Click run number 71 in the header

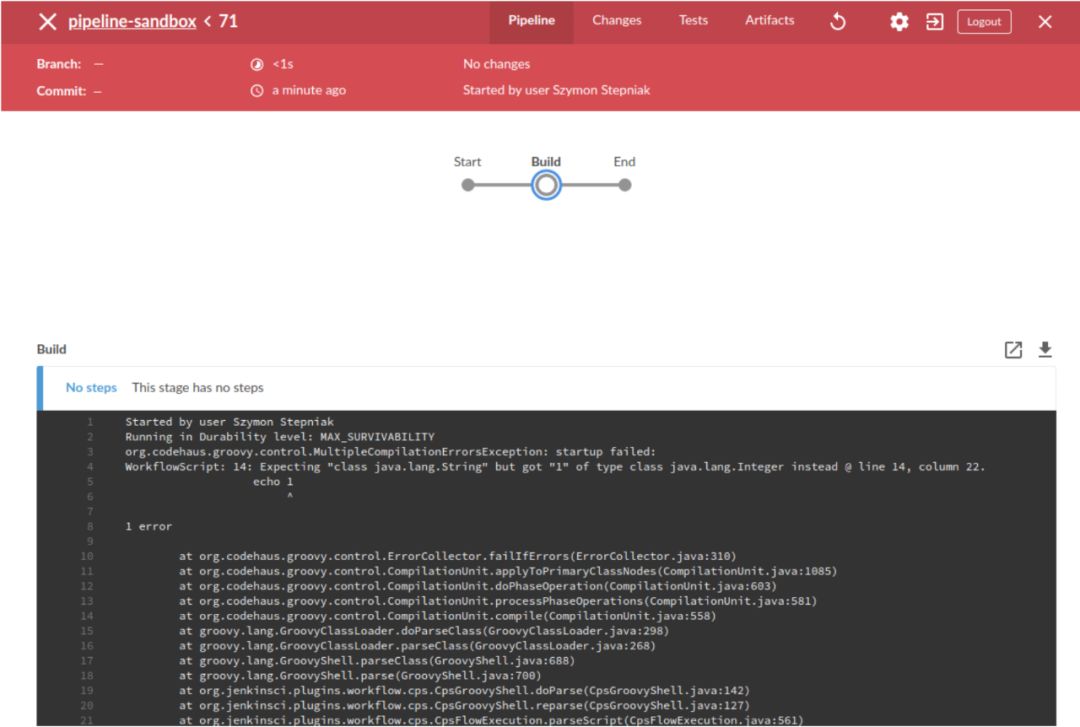(x=228, y=21)
